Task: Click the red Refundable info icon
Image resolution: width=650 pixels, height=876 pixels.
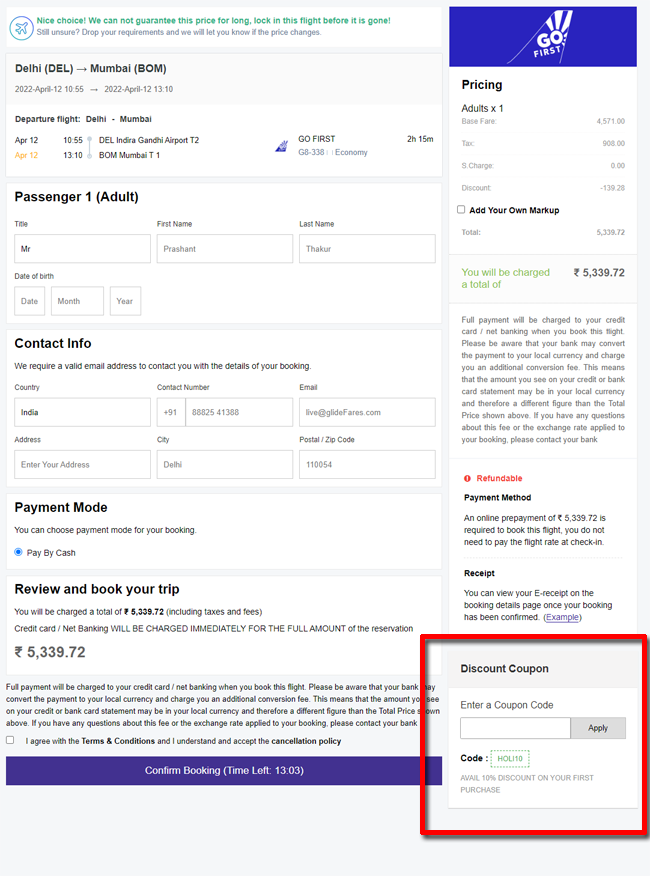Action: pos(467,478)
